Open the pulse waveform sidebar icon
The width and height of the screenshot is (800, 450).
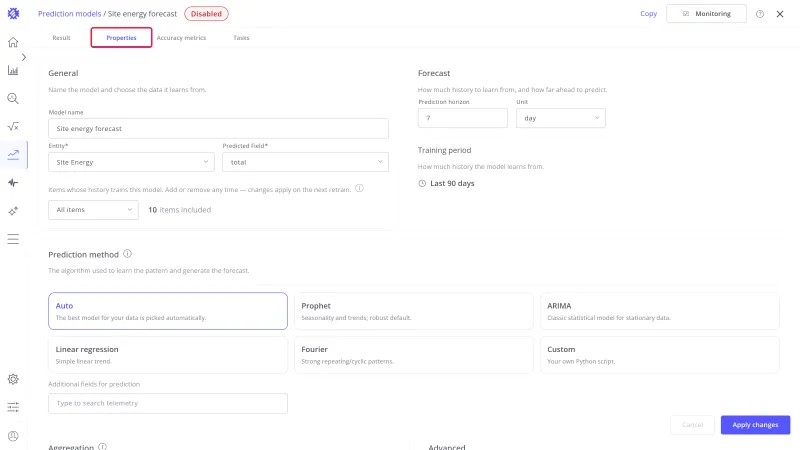point(13,183)
